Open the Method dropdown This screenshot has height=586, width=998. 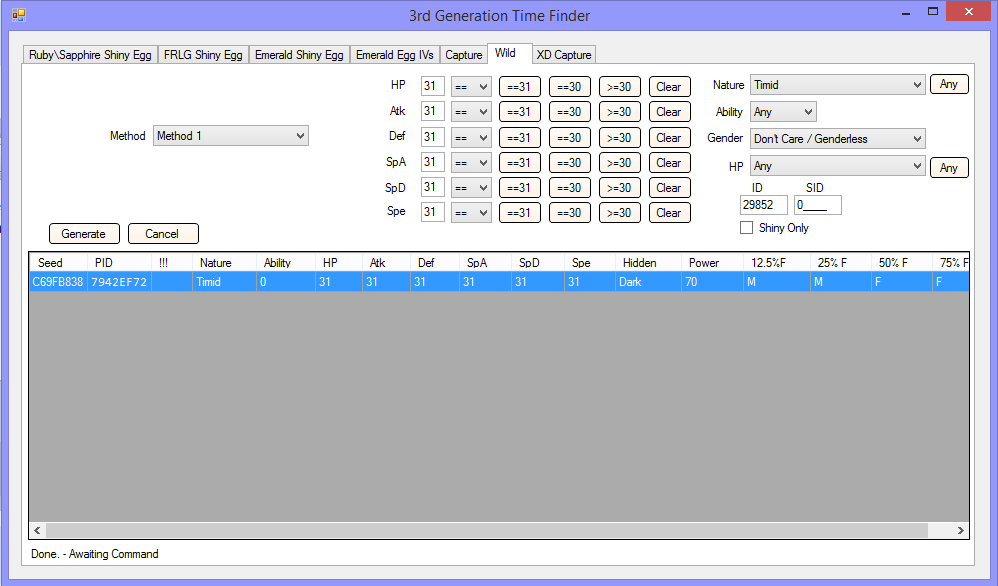click(230, 136)
